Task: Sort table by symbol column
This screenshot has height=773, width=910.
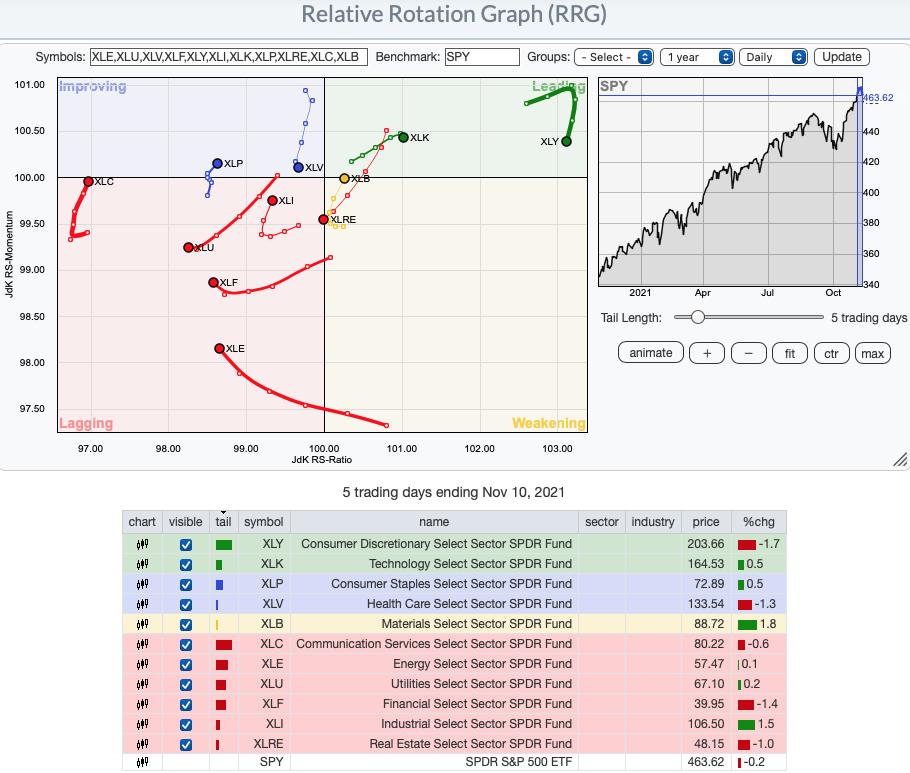Action: [x=263, y=522]
